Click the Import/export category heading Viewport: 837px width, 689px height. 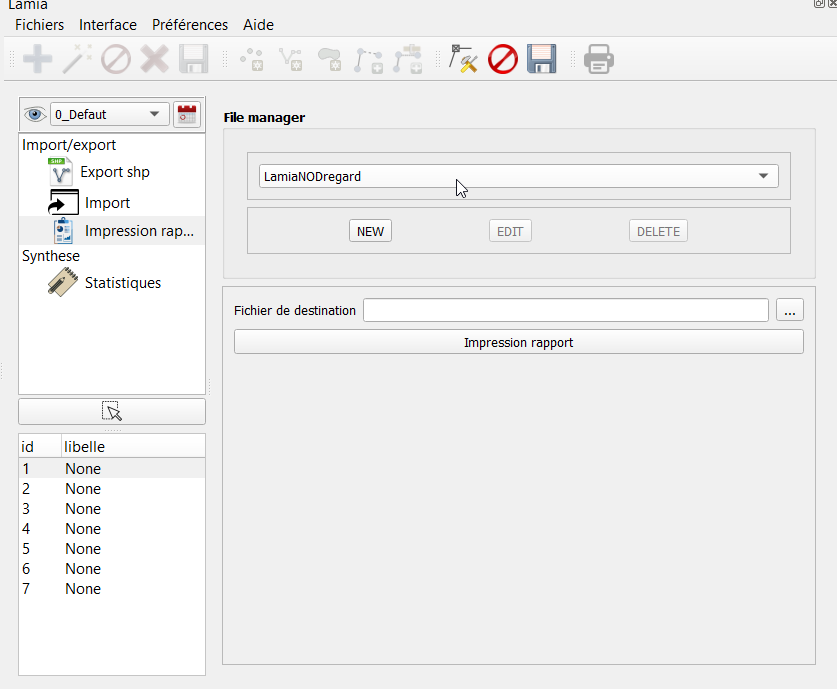(69, 145)
